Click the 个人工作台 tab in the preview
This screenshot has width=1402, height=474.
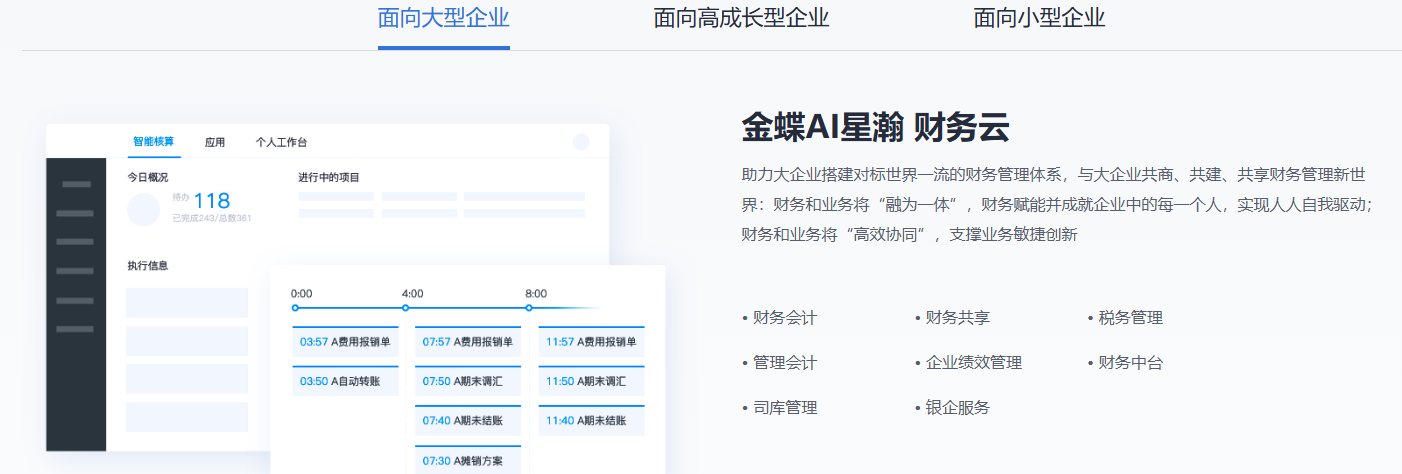[281, 142]
